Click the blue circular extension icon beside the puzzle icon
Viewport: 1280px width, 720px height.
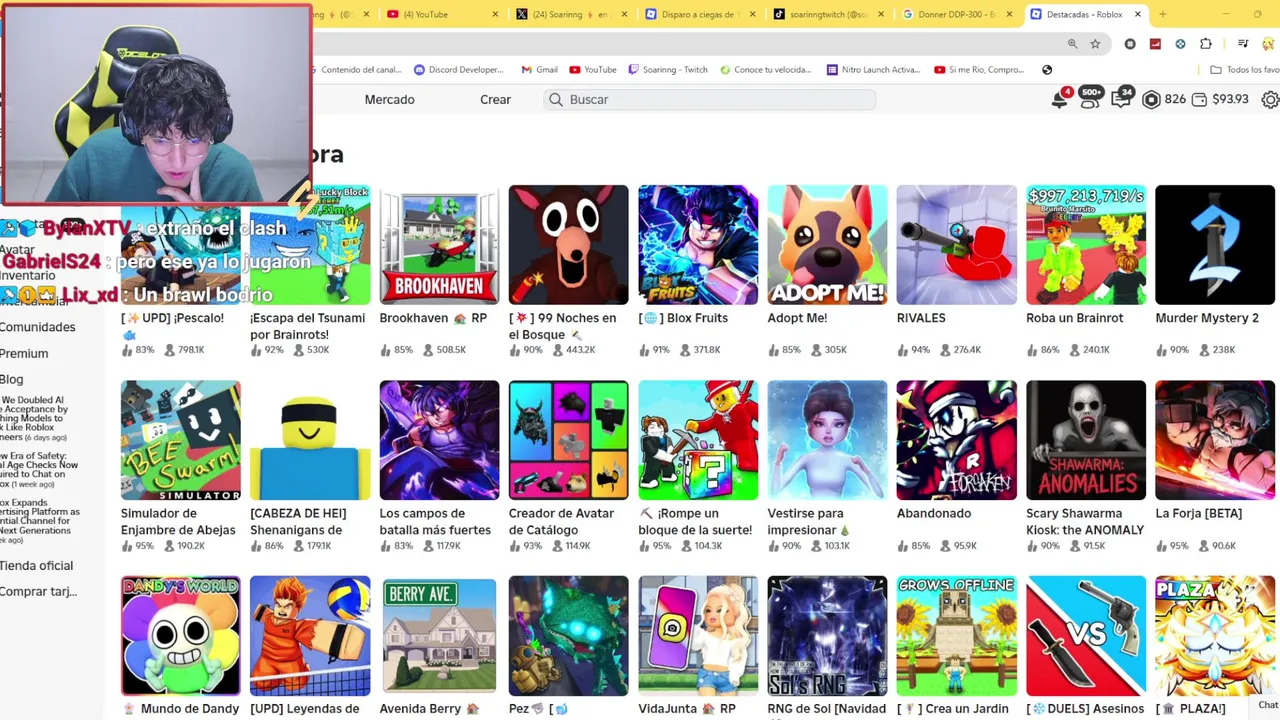coord(1180,44)
